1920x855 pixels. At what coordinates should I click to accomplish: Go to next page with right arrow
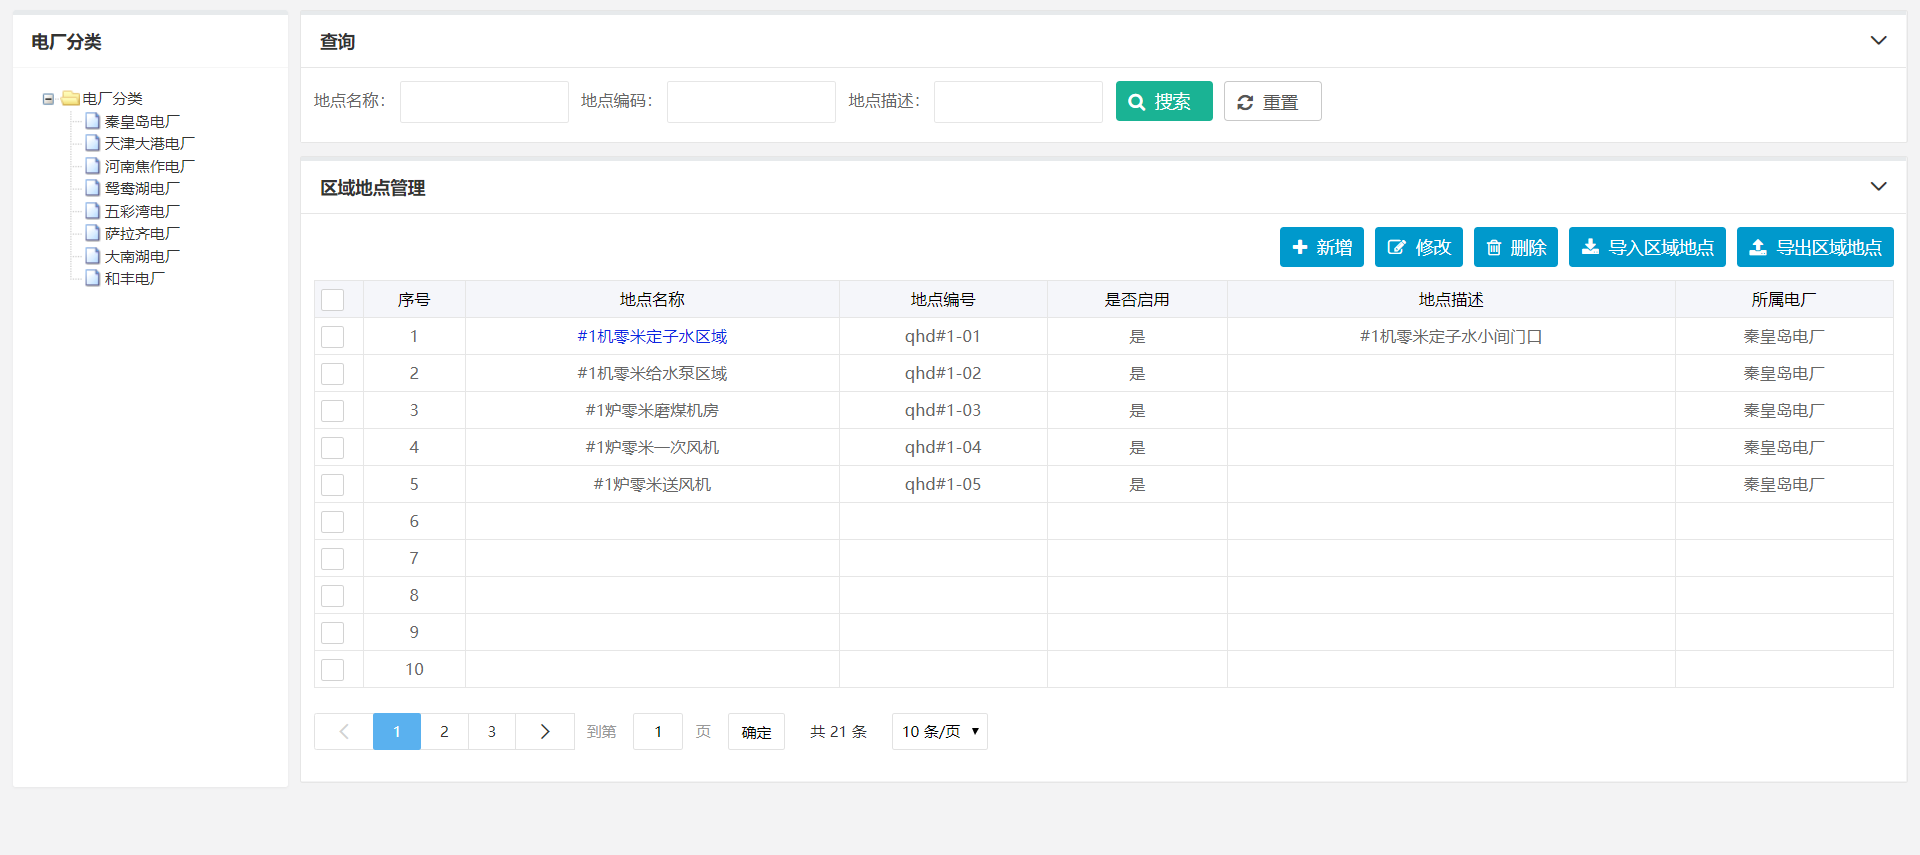click(545, 731)
